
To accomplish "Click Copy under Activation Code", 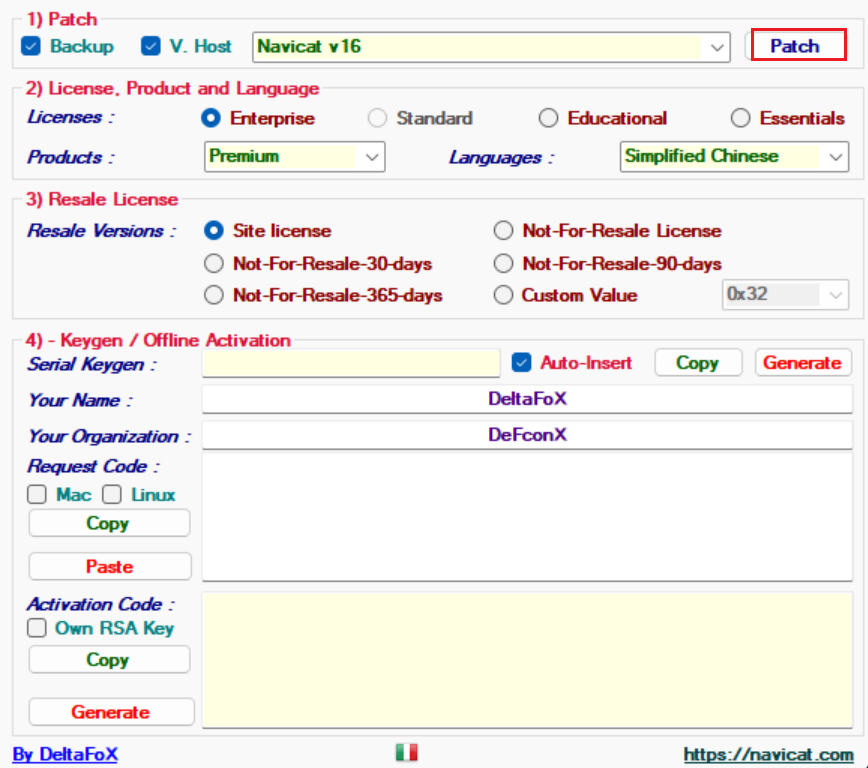I will 108,660.
